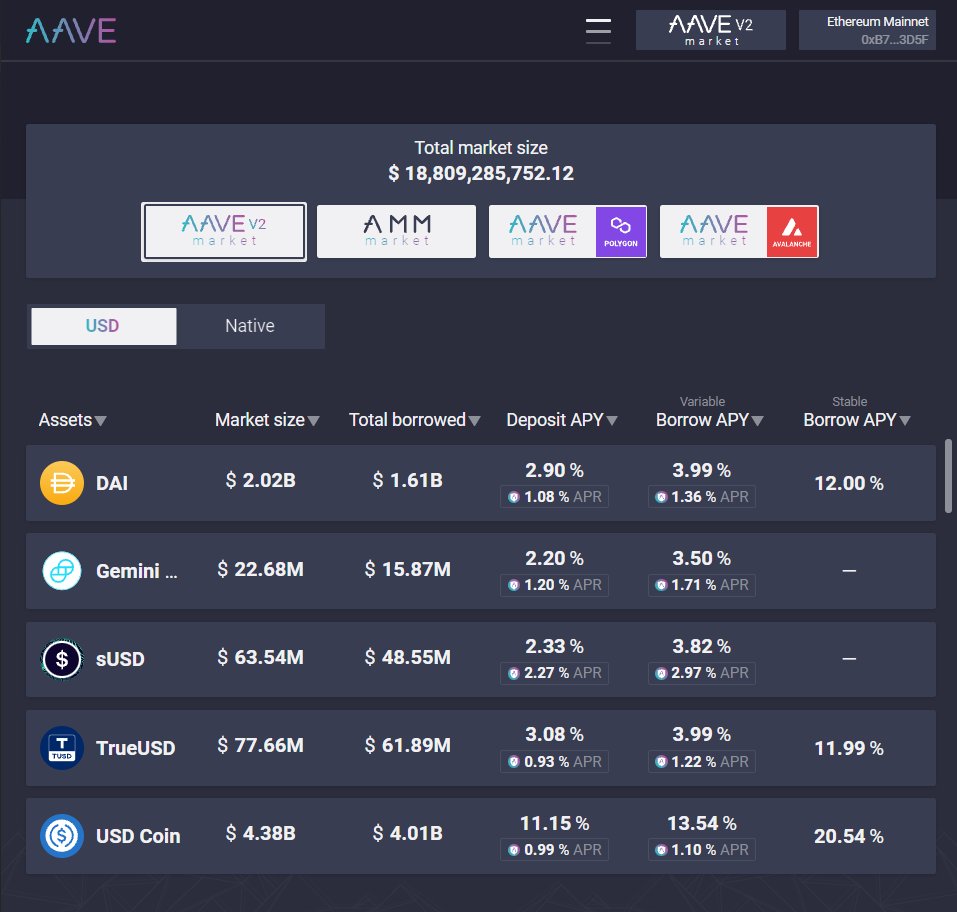Select the AAVE Avalanche market card
The width and height of the screenshot is (957, 912).
click(739, 231)
